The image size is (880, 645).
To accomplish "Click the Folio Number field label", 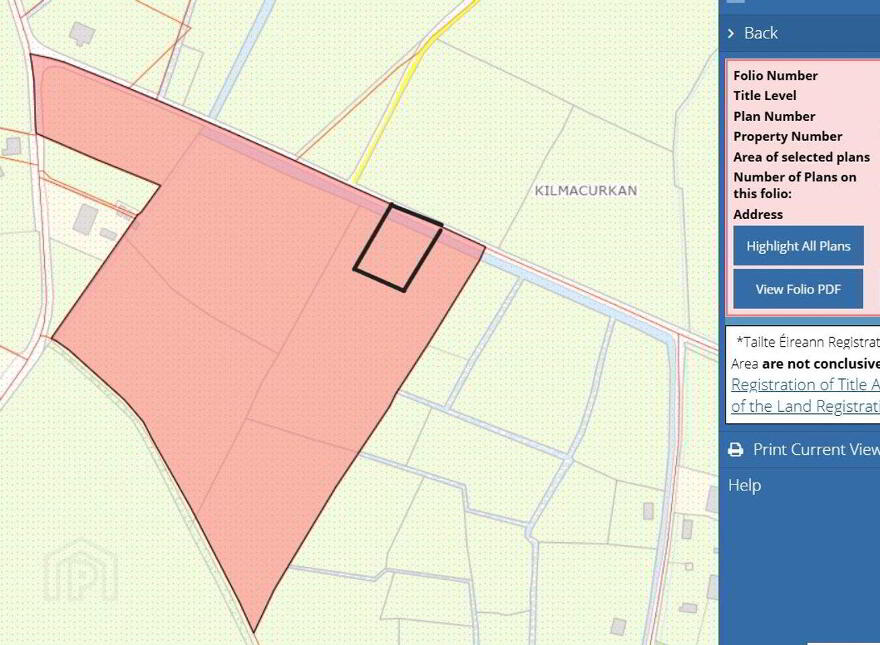I will pos(775,75).
